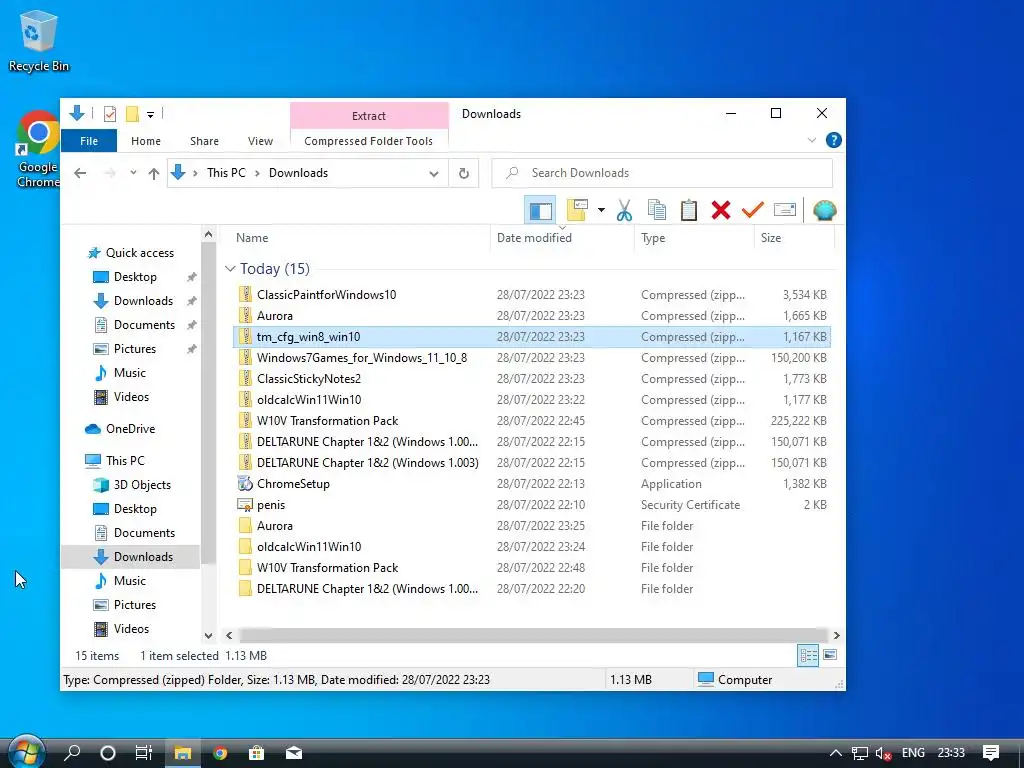
Task: Toggle the navigation pane toolbar icon
Action: tap(540, 210)
